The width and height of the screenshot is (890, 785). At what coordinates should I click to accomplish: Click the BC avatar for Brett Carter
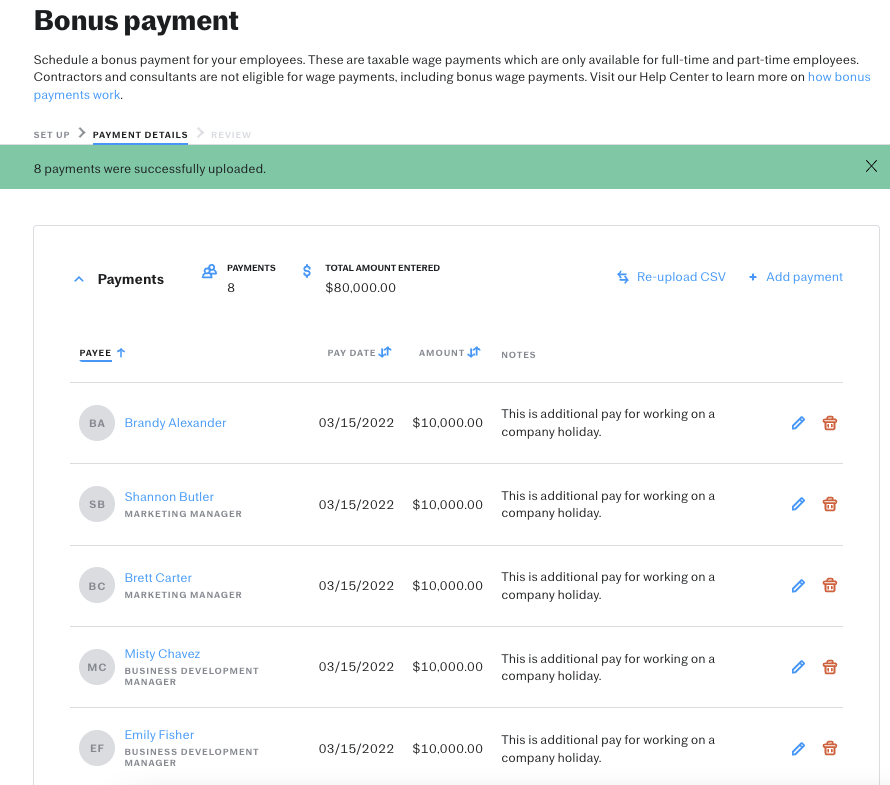pos(97,585)
